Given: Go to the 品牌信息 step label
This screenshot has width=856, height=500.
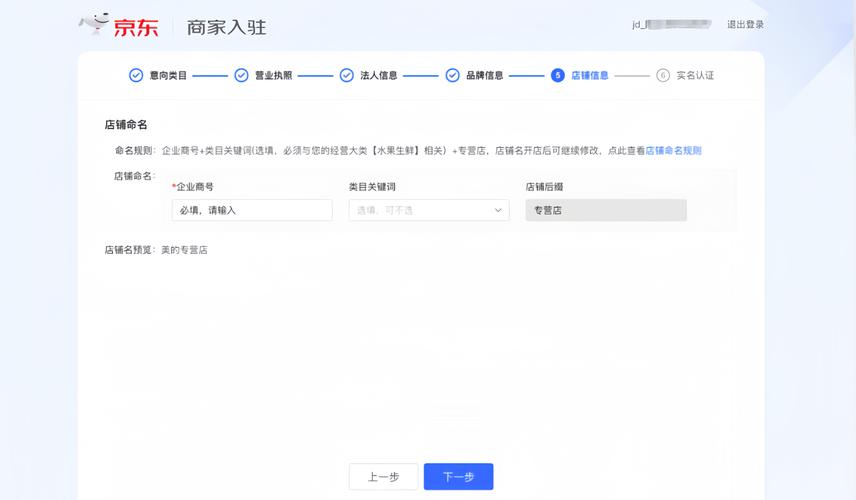Looking at the screenshot, I should (x=484, y=75).
